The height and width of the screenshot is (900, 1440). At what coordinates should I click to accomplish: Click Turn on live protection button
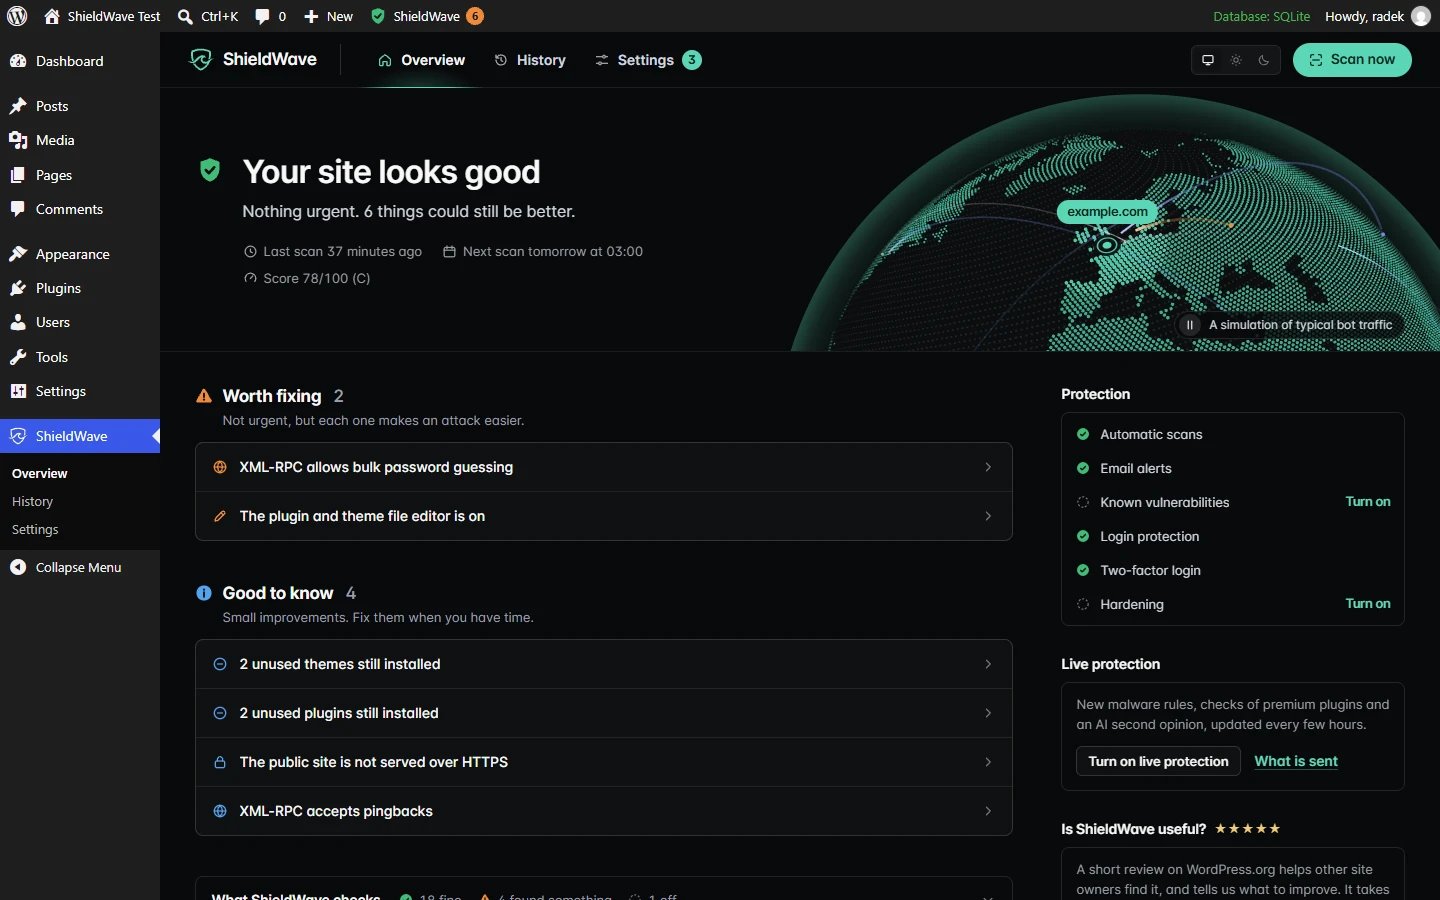(x=1158, y=761)
